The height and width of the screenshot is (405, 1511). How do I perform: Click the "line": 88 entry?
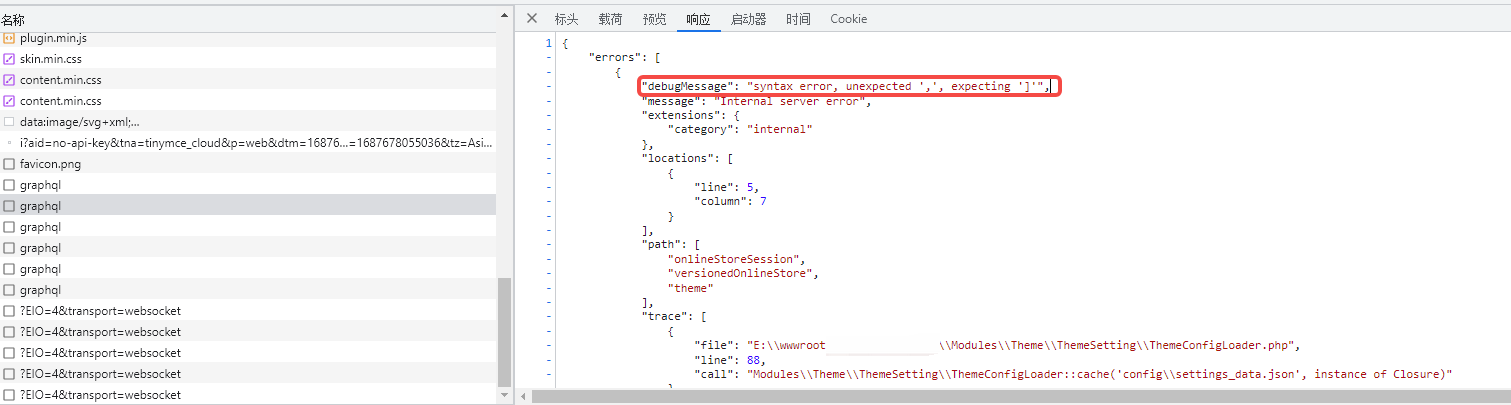[x=730, y=360]
